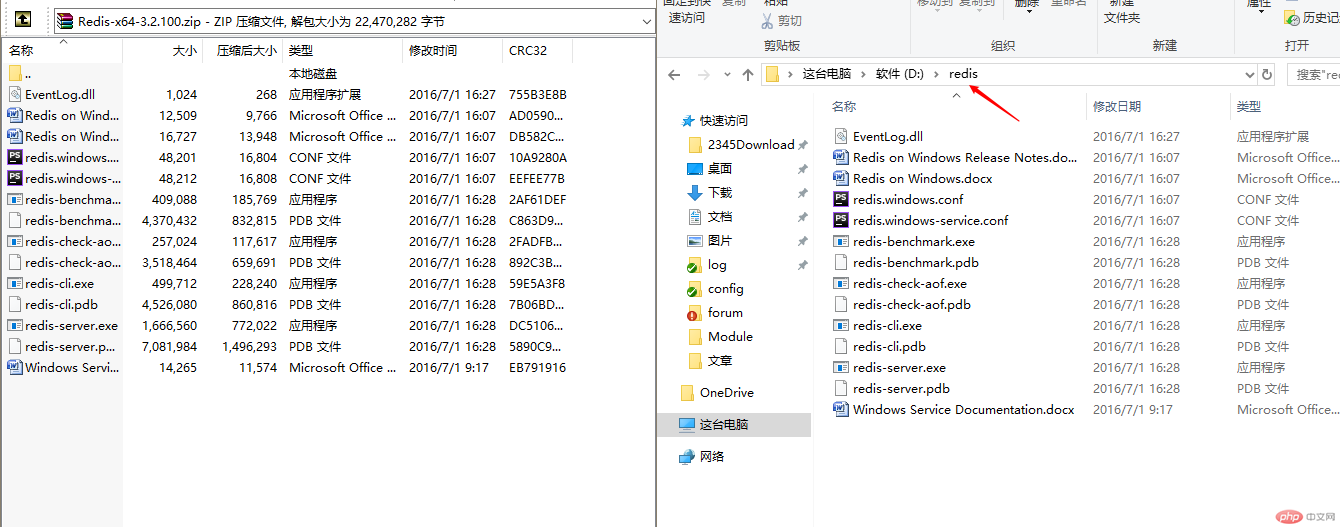Screen dimensions: 1340x527
Task: Click the Documents icon in navigation pane
Action: [695, 216]
